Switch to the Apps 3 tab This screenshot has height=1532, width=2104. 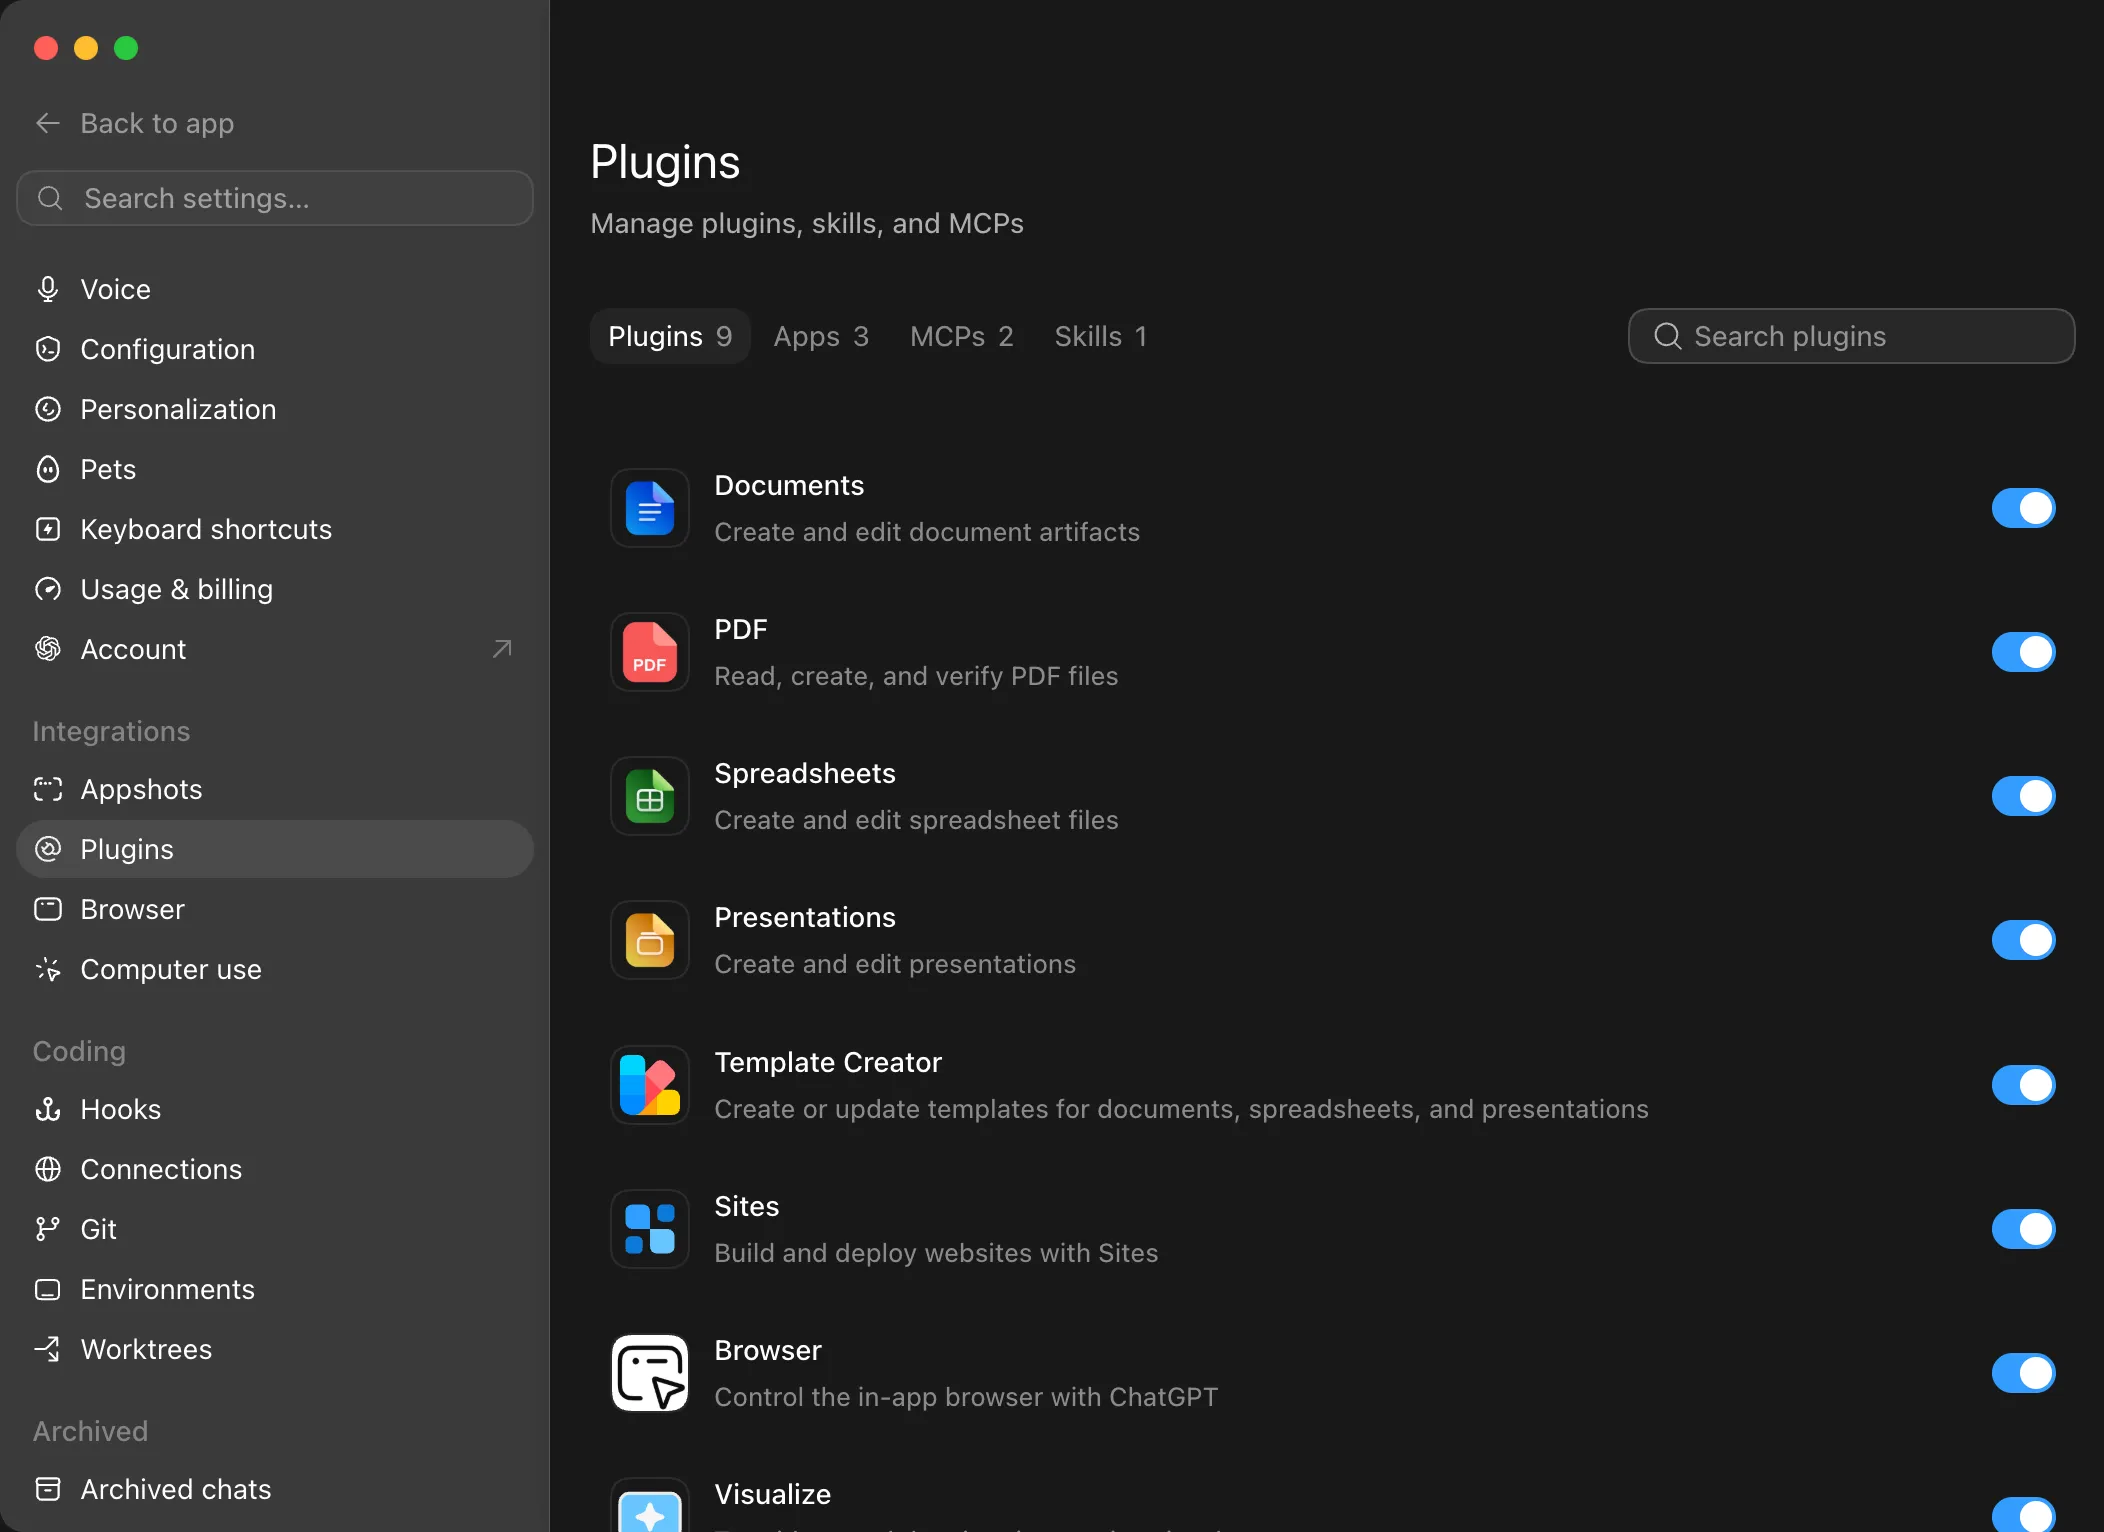(x=821, y=336)
